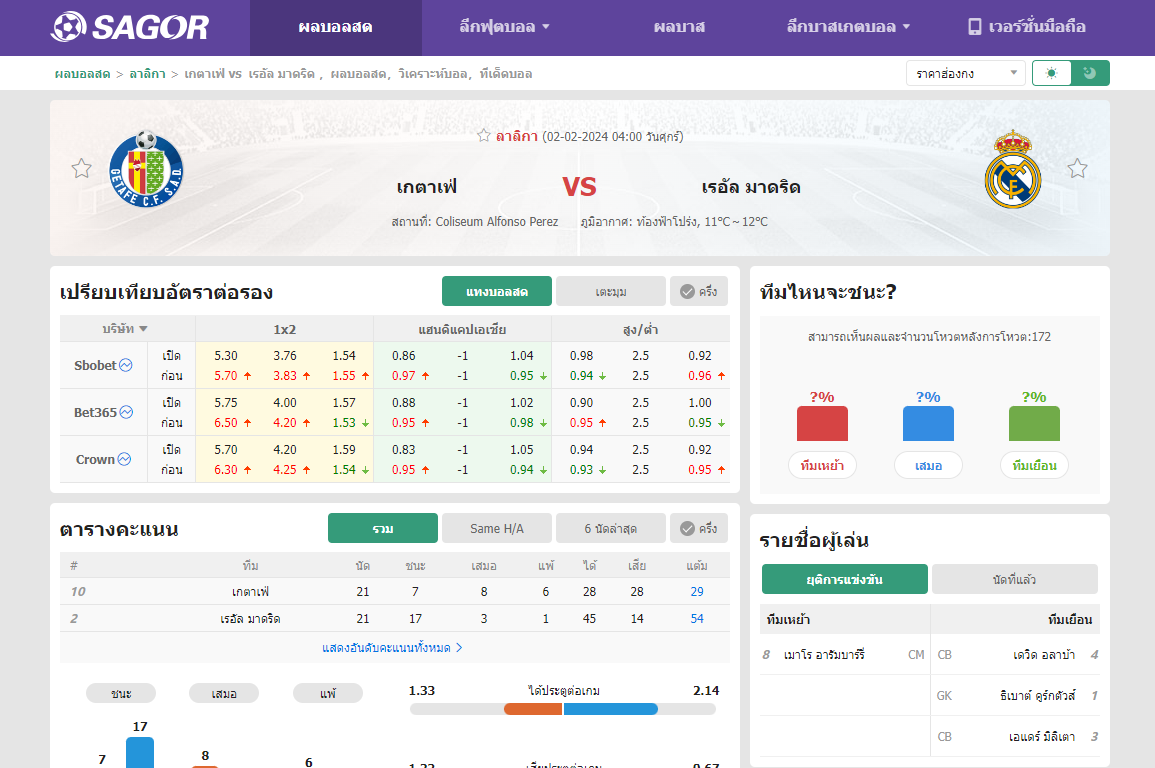
Task: Sort by company dropdown arrow
Action: (144, 329)
